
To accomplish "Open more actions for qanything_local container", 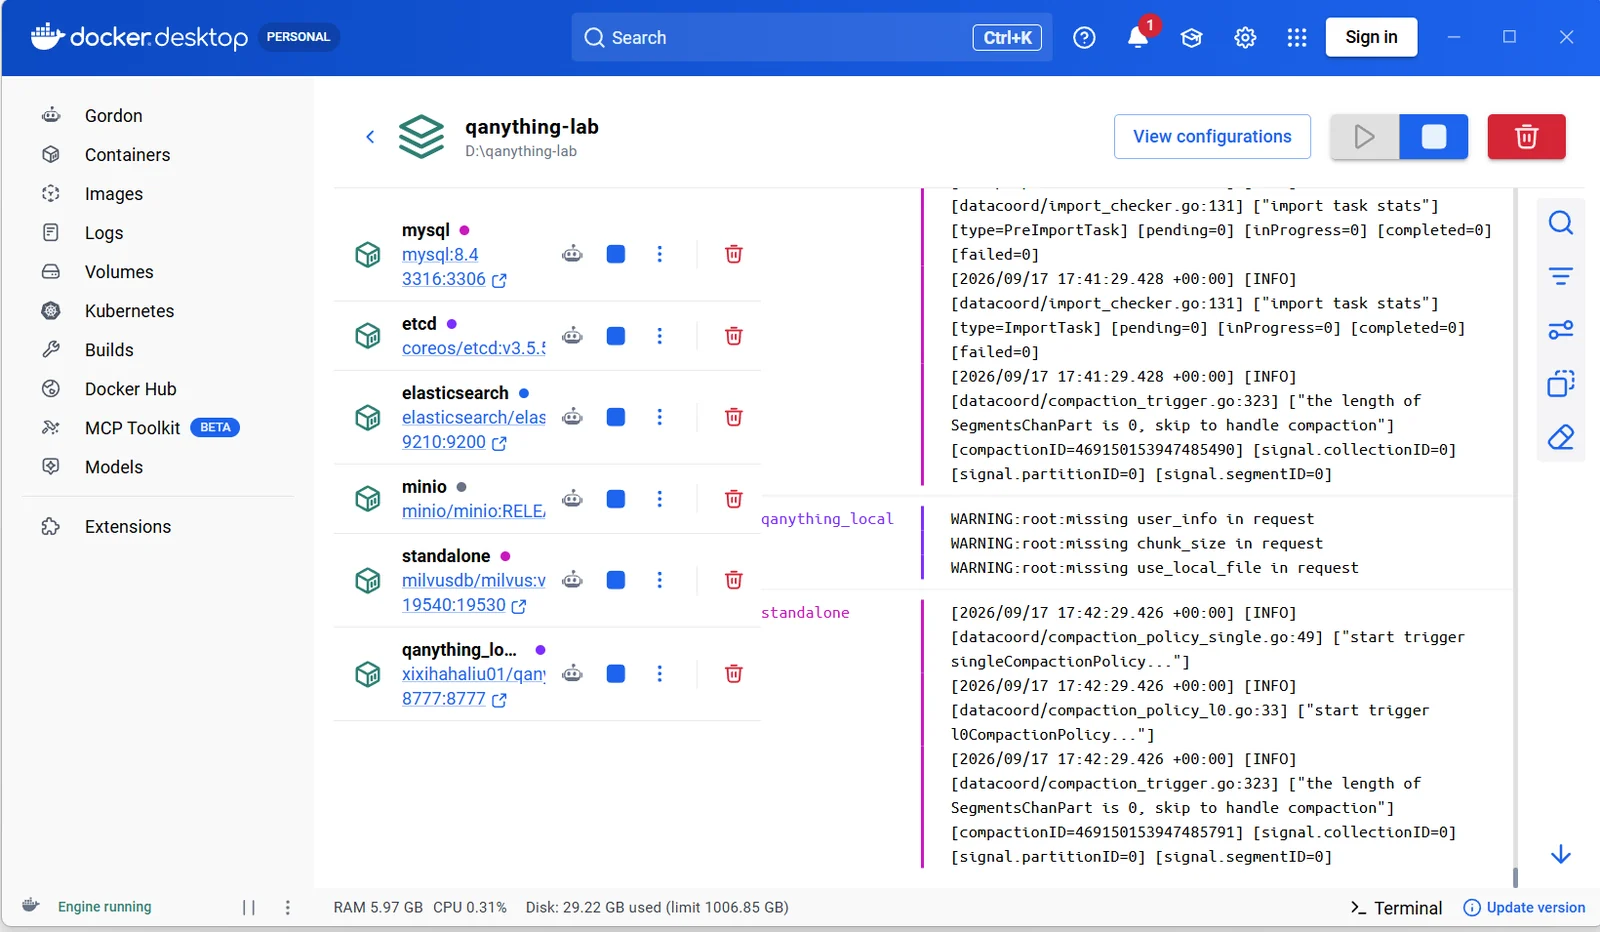I will 659,674.
